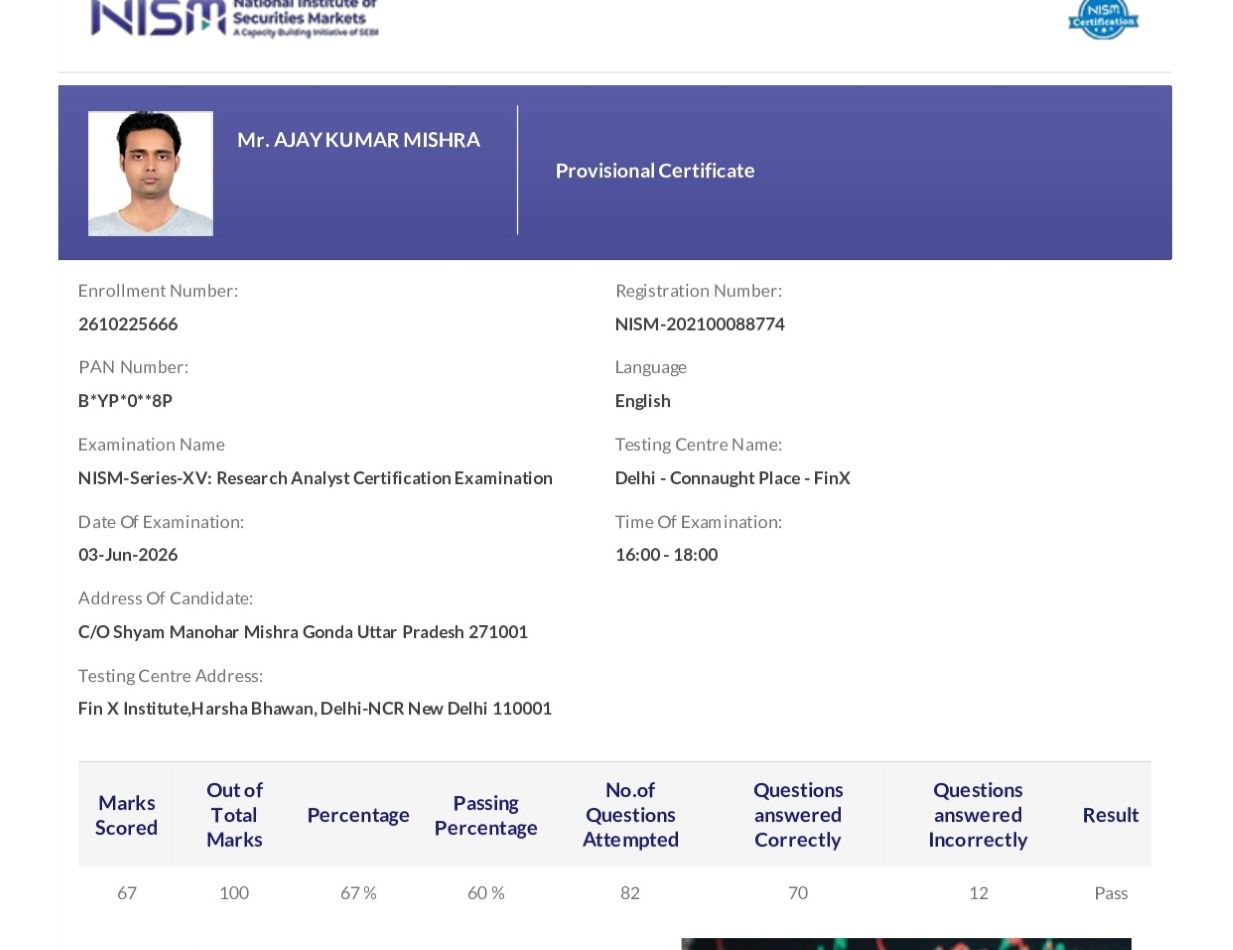Viewport: 1233px width, 950px height.
Task: Click the Fin X Institute testing centre address
Action: [315, 709]
